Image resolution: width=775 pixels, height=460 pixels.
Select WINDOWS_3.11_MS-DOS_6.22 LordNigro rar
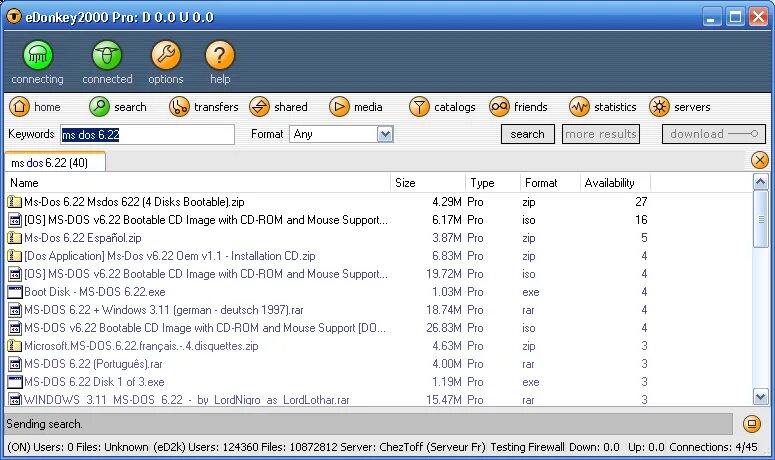point(187,400)
